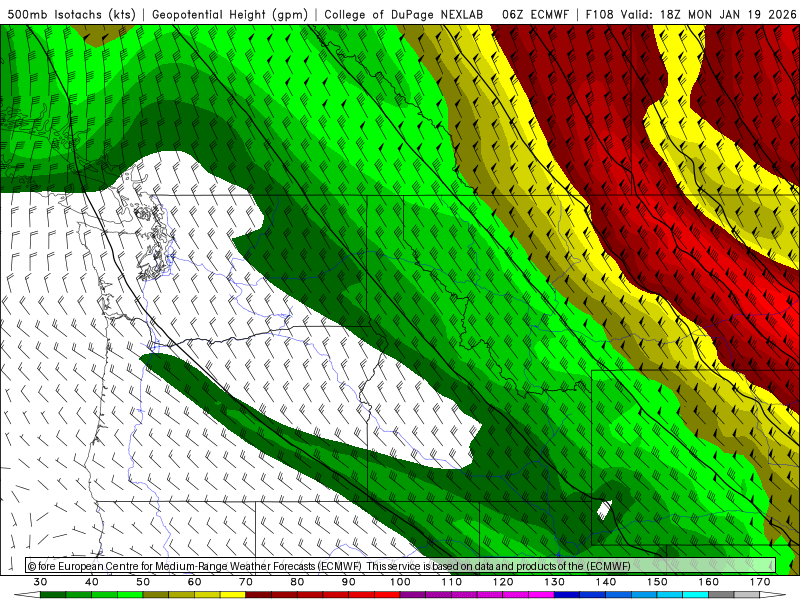Click the '60' legend label
800x600 pixels.
[194, 582]
